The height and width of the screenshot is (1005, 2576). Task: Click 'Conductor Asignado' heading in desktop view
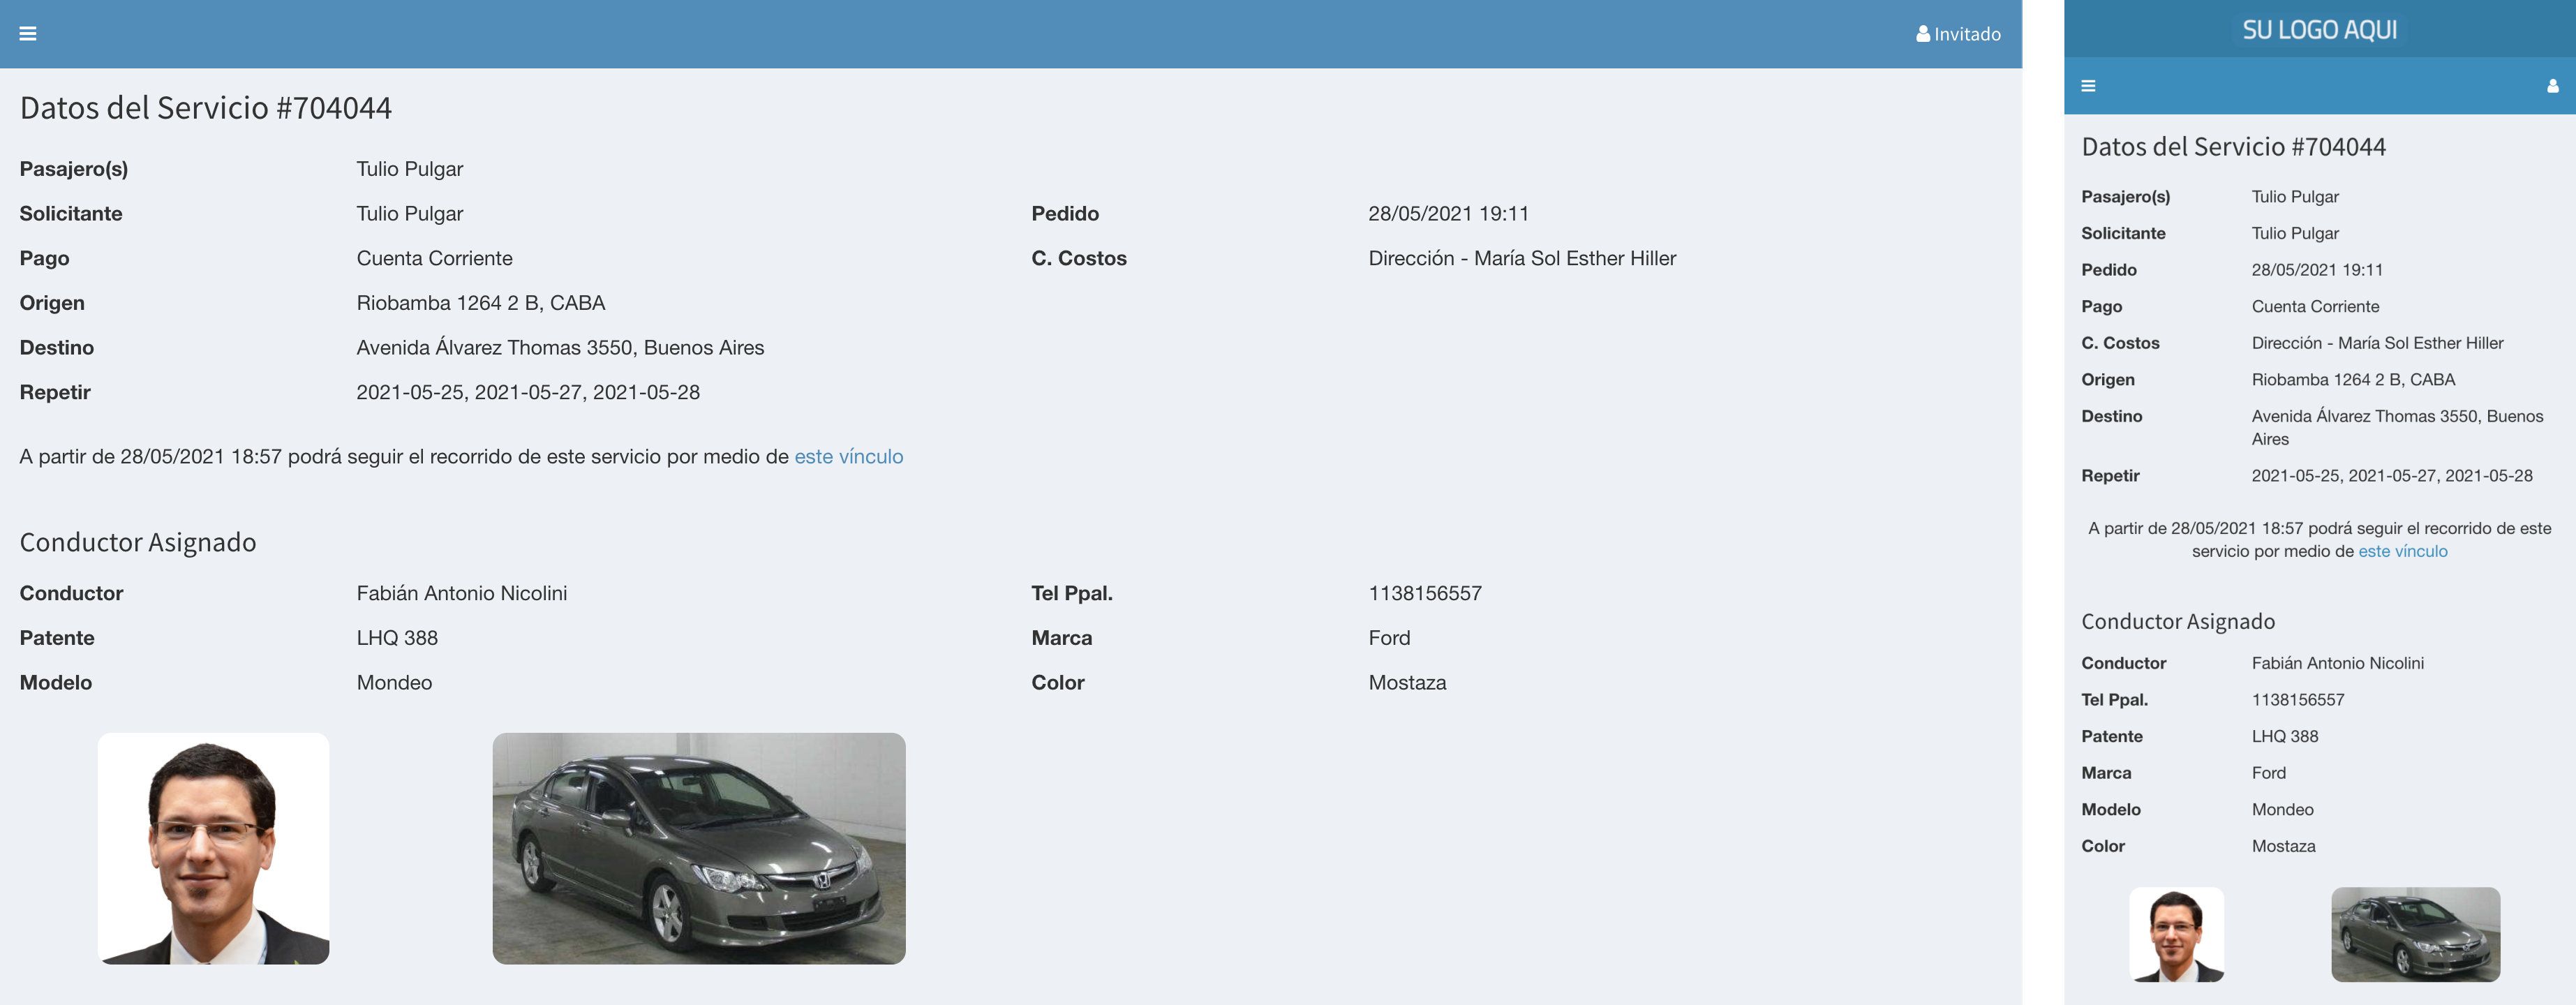coord(138,543)
